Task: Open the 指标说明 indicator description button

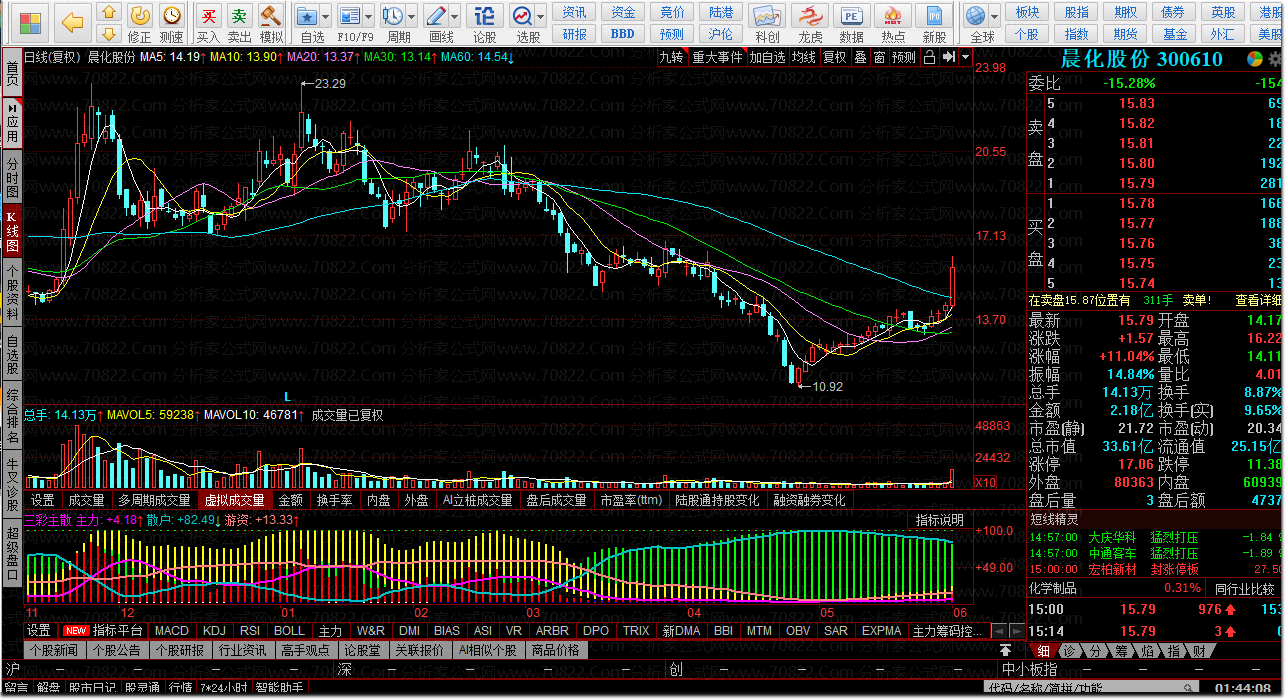Action: (940, 519)
